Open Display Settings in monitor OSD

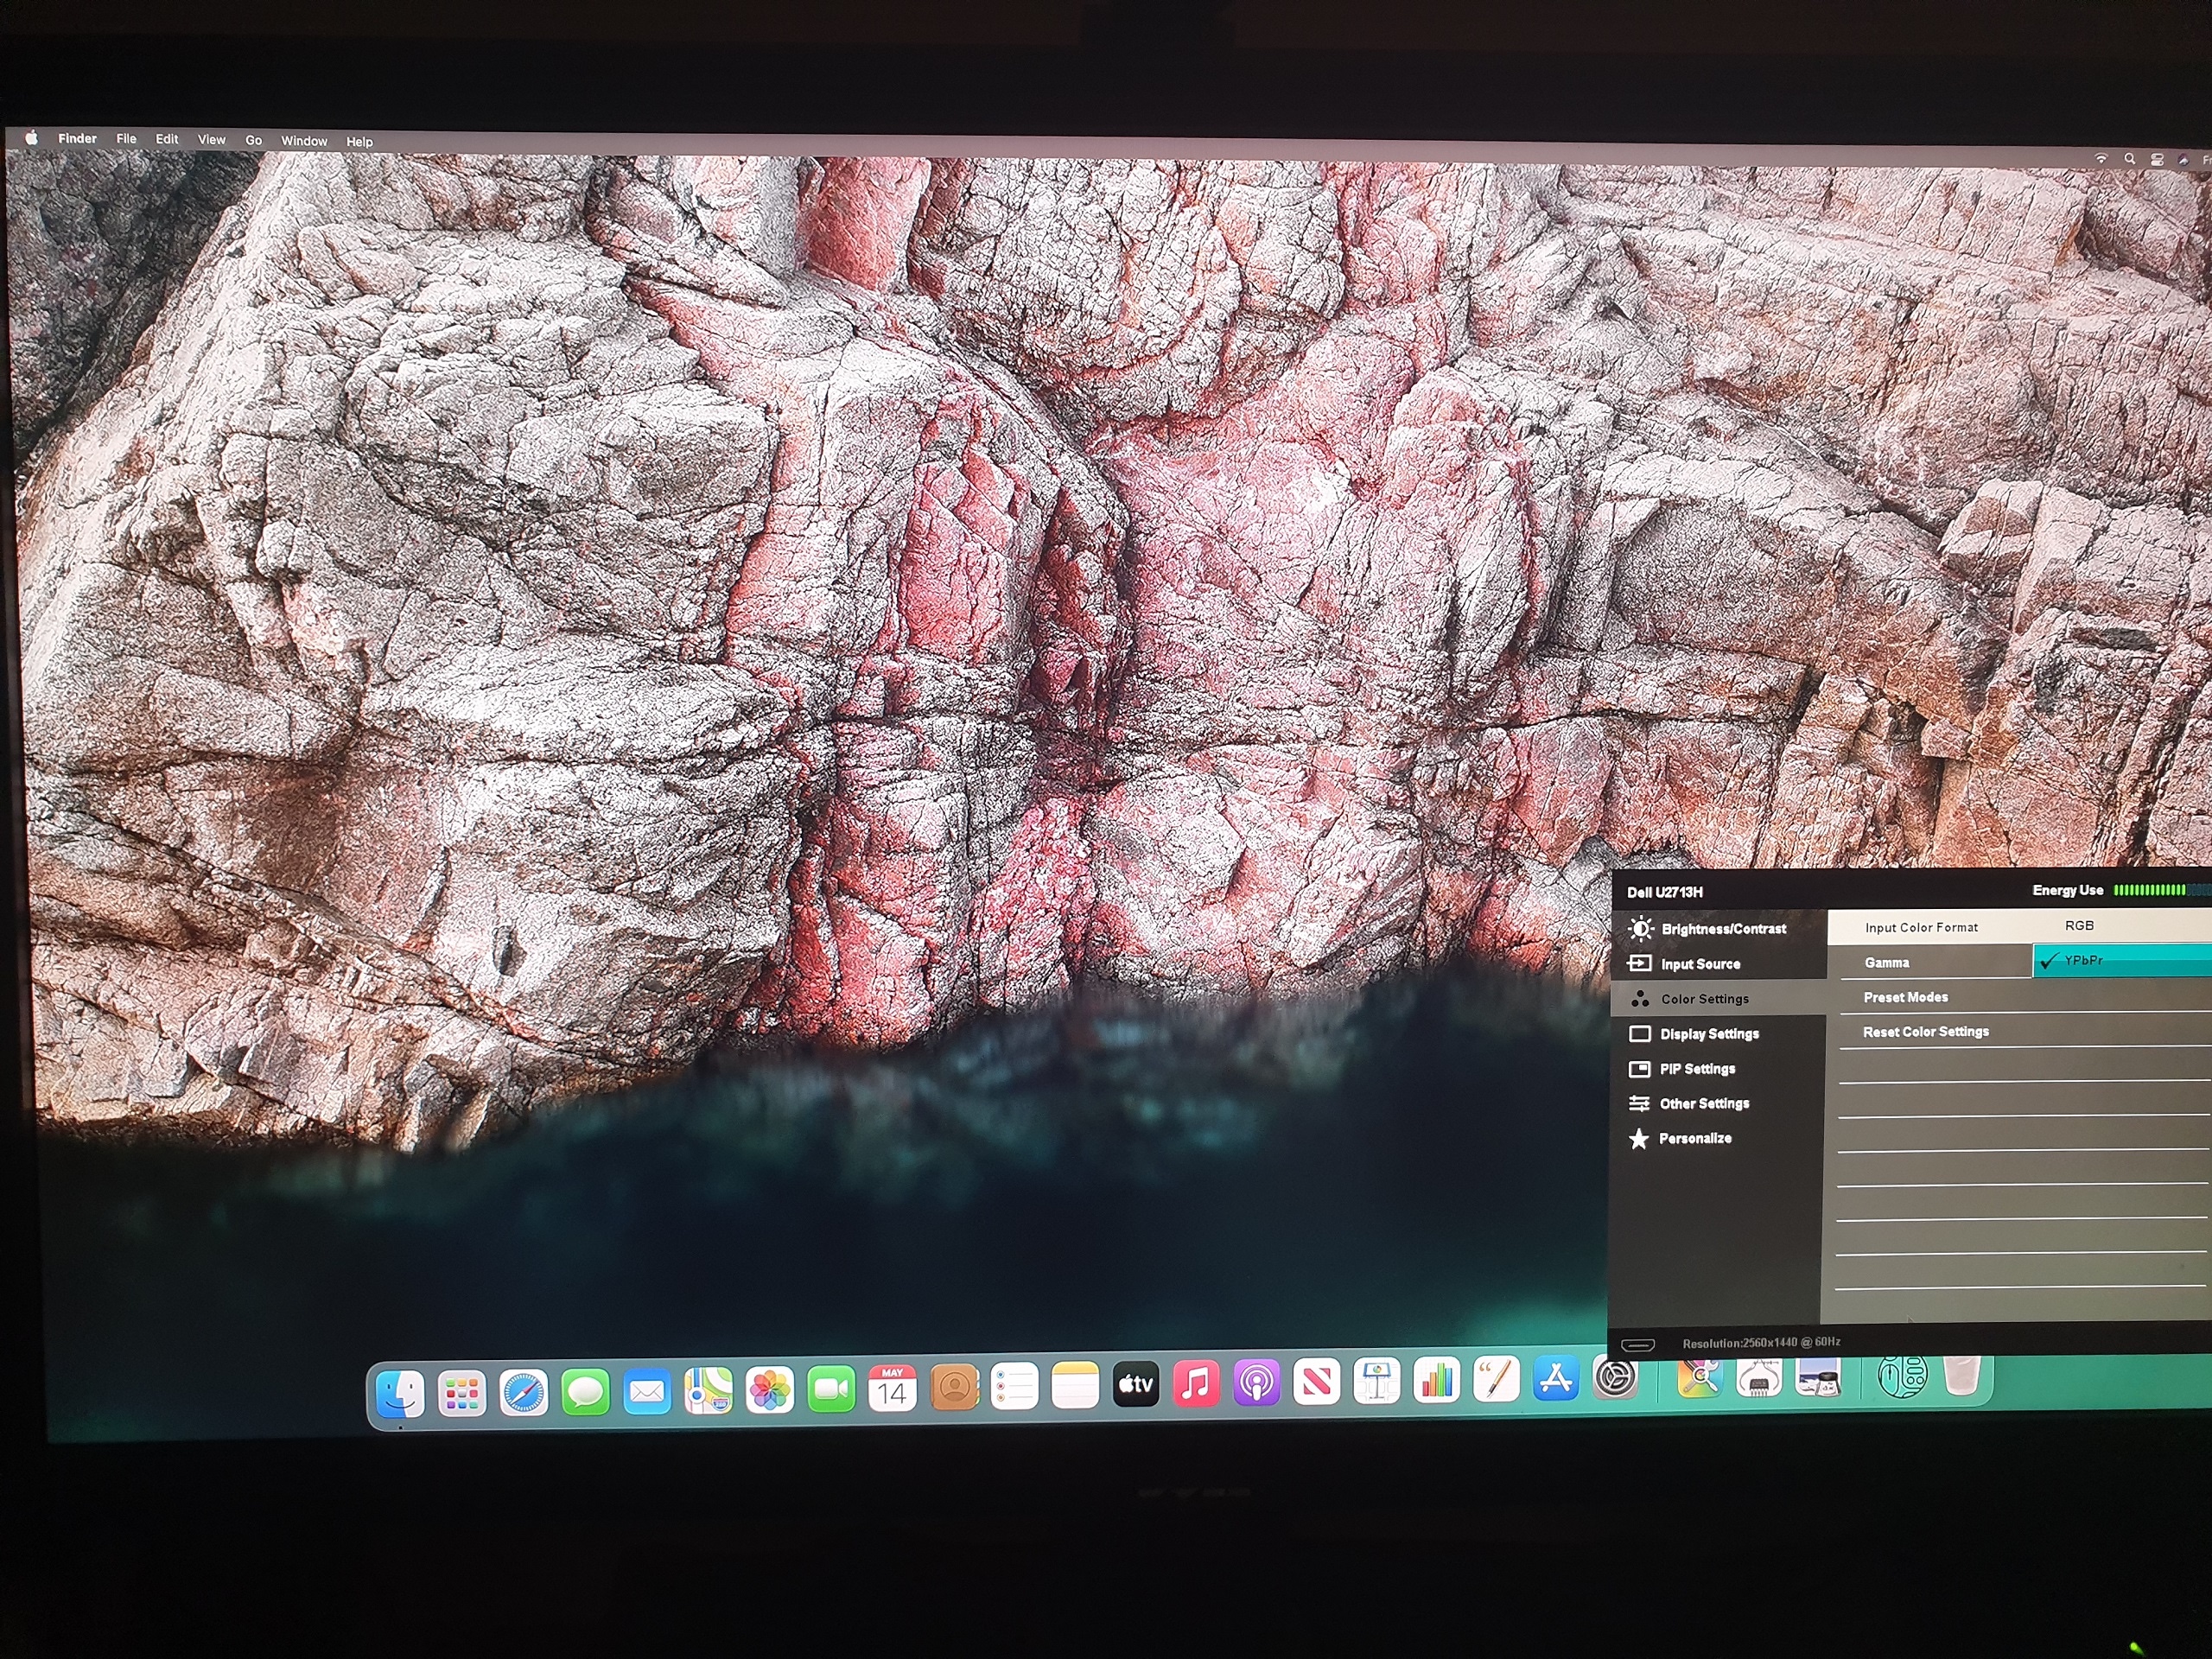click(x=1708, y=1034)
